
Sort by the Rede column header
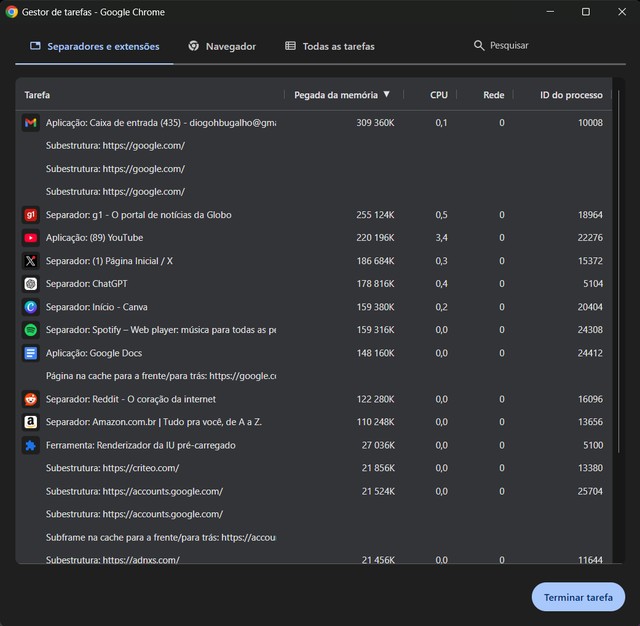(493, 95)
